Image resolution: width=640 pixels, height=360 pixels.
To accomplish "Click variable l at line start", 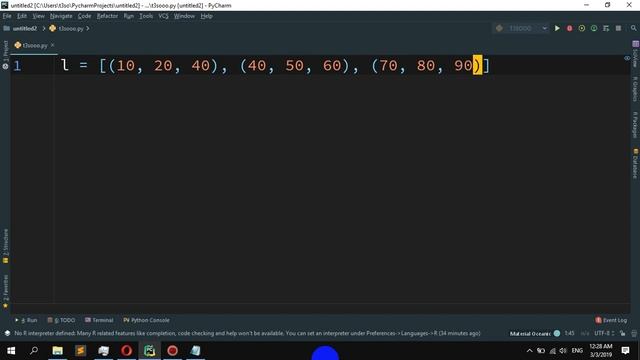I will 64,65.
